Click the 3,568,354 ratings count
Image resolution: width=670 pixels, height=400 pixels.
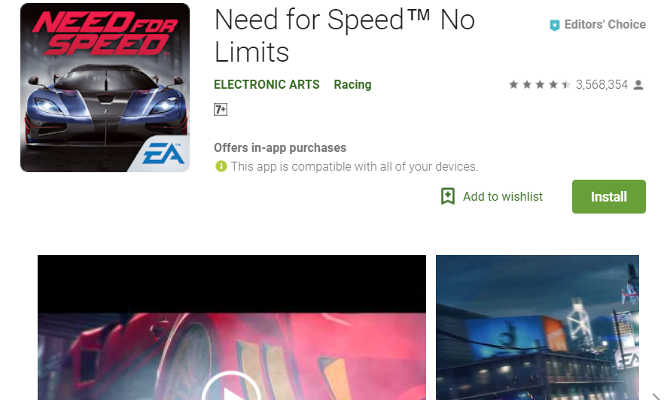(x=602, y=85)
